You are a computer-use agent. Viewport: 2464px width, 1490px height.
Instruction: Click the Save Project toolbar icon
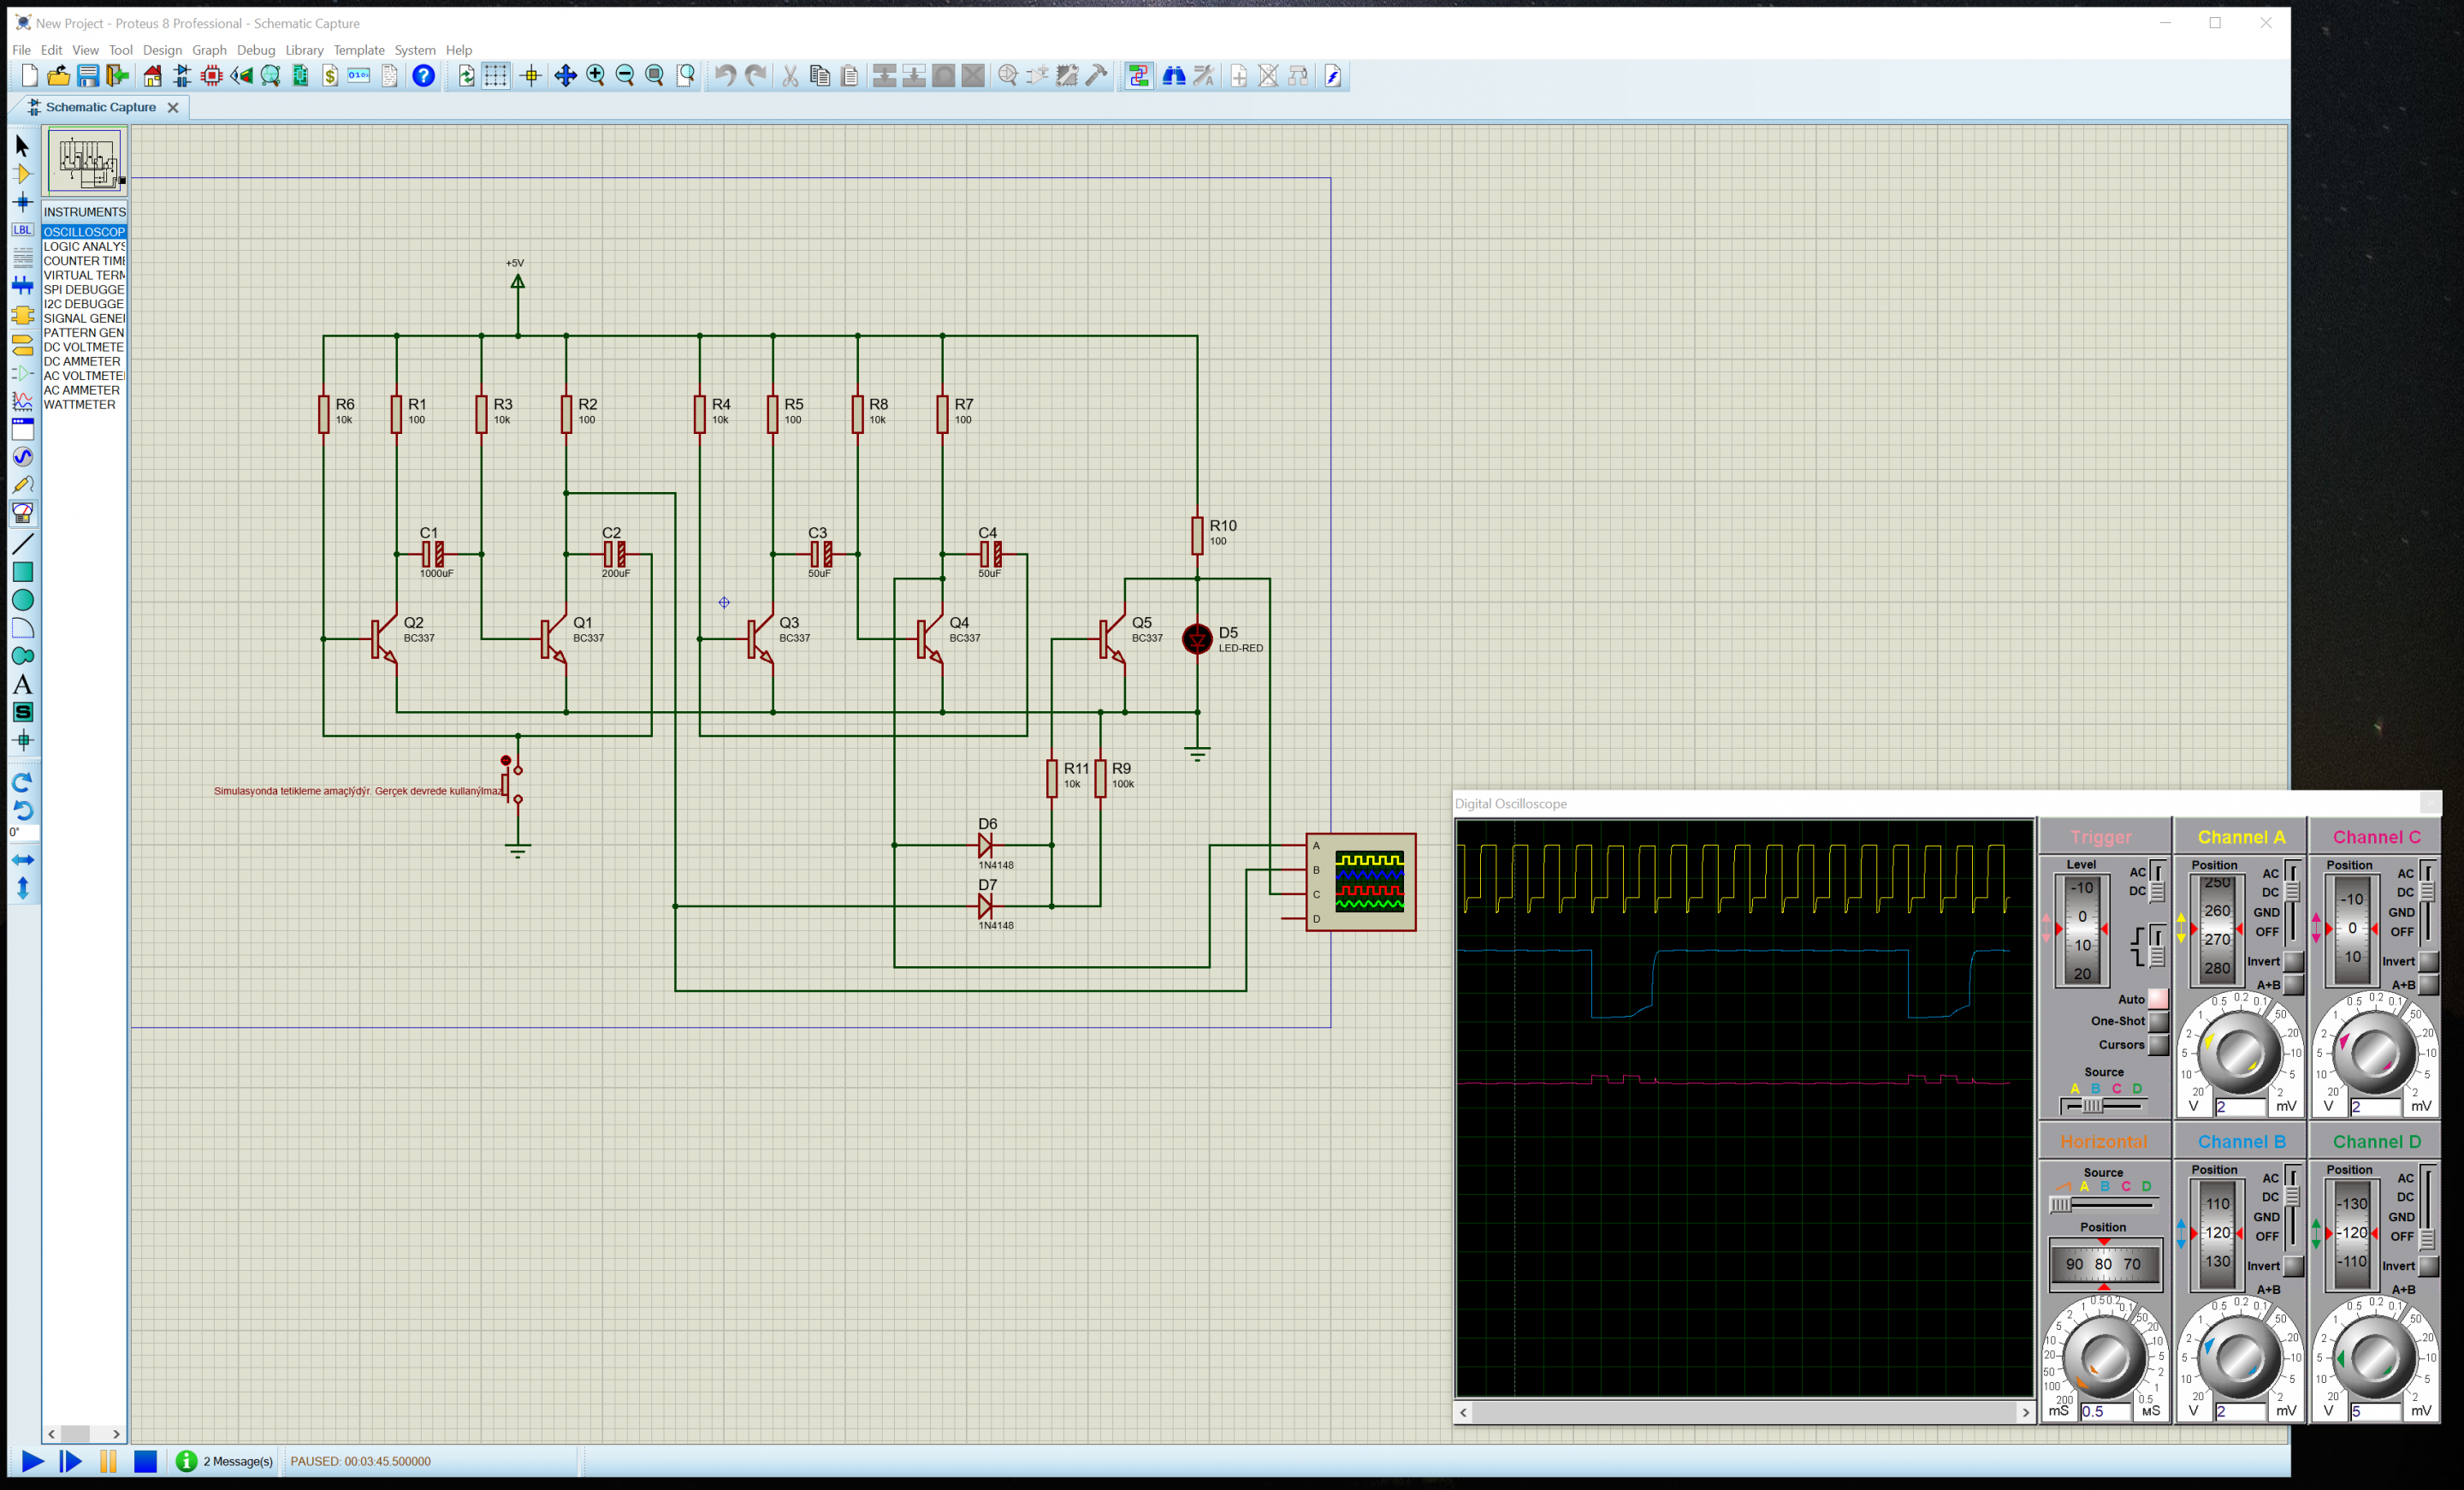[88, 76]
